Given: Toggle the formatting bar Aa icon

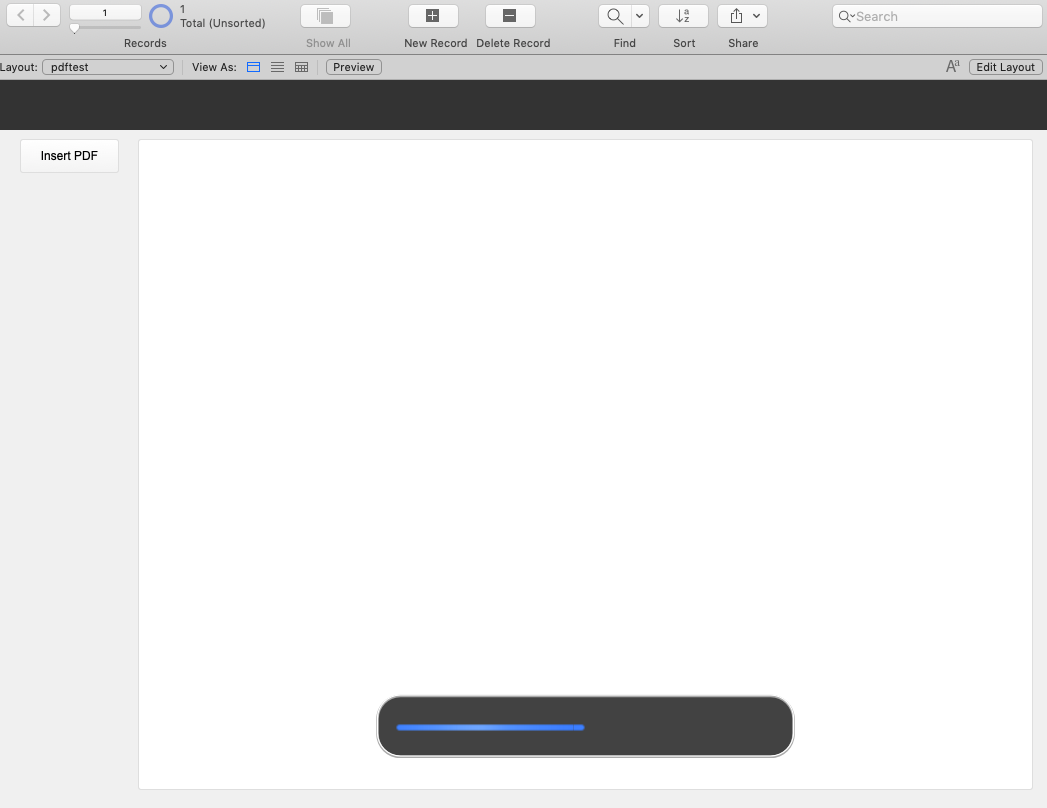Looking at the screenshot, I should [x=953, y=66].
